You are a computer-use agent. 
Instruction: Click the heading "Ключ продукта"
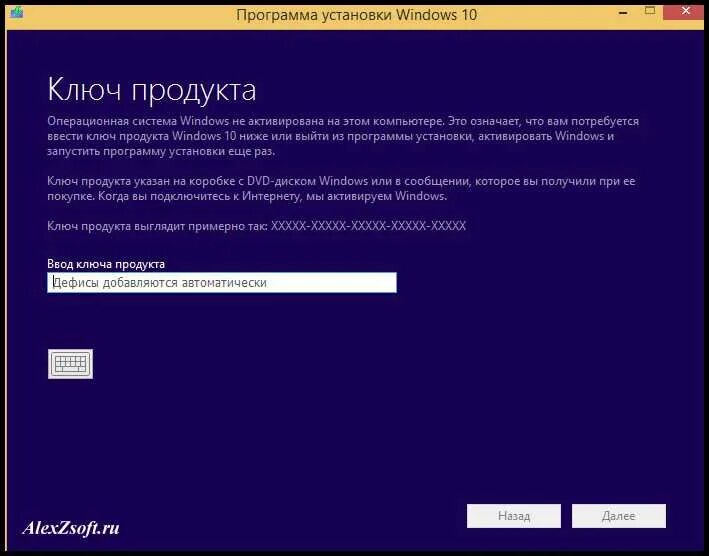click(x=152, y=90)
